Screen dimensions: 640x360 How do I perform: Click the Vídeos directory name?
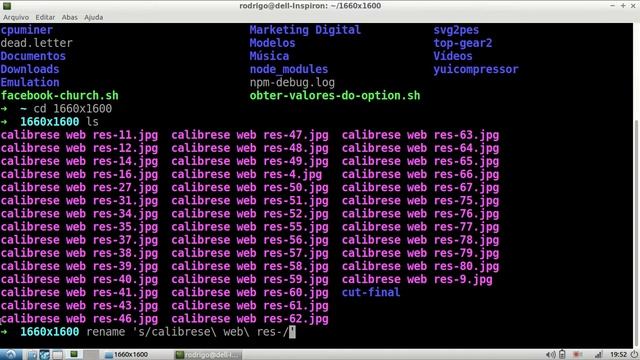[x=453, y=56]
